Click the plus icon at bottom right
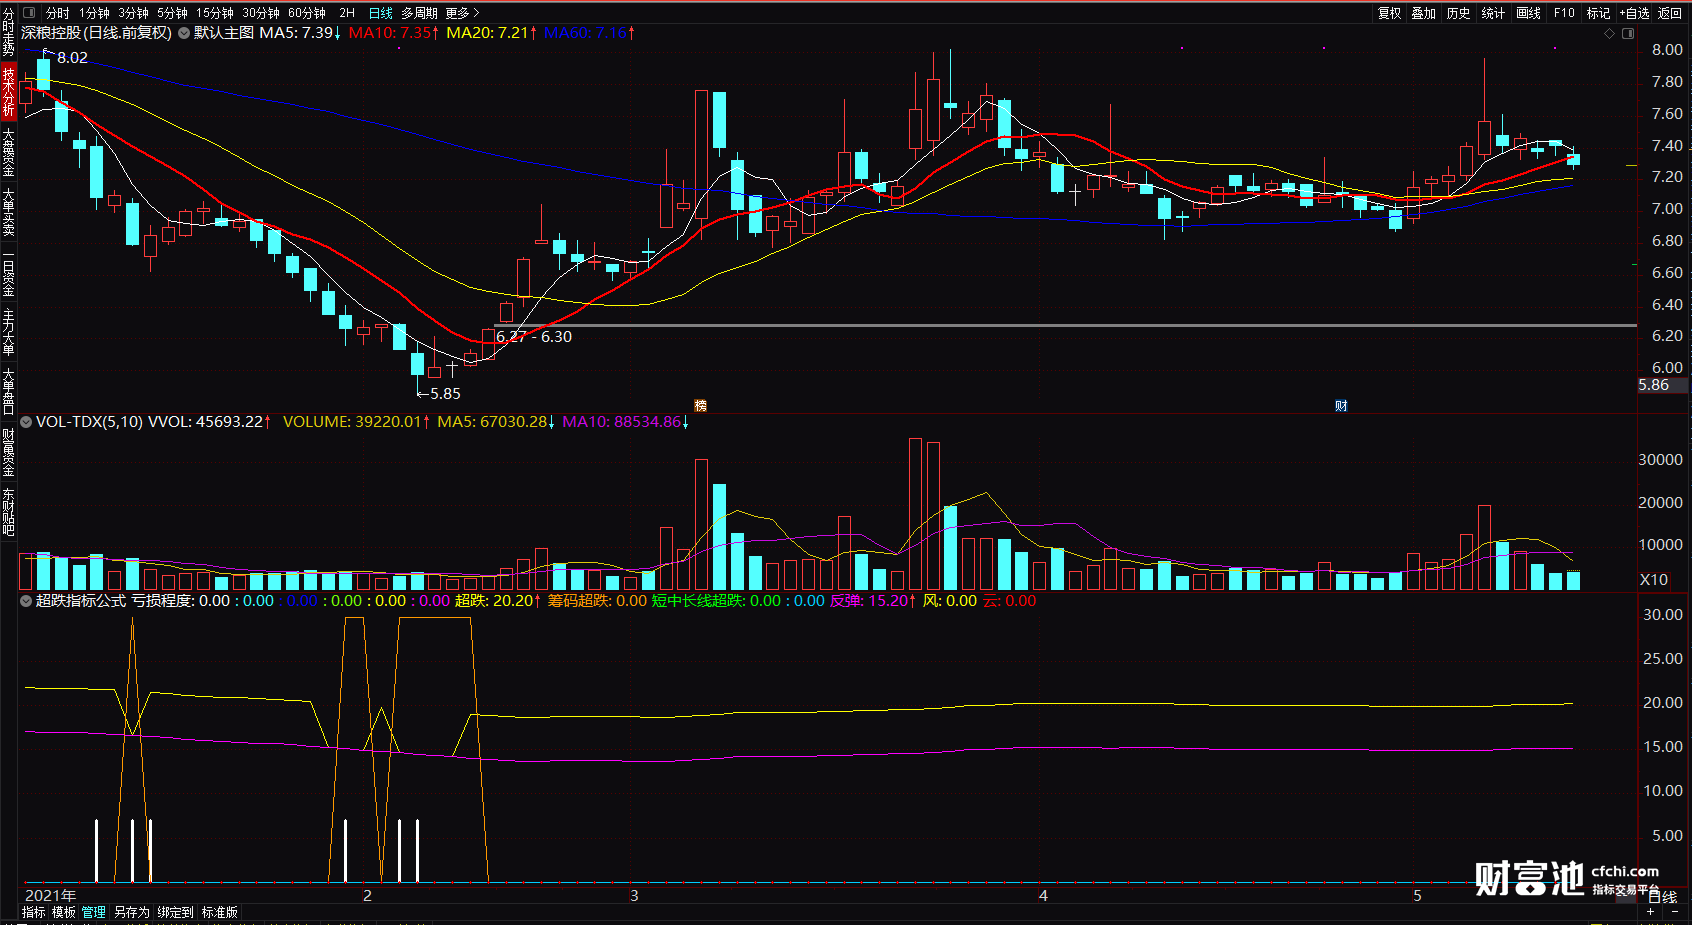This screenshot has height=925, width=1692. point(1650,911)
